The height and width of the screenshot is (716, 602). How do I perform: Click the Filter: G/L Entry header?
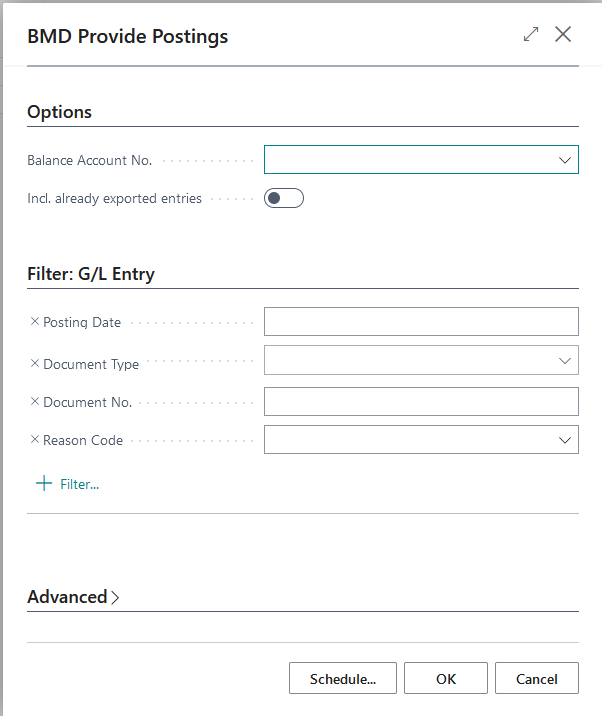[91, 273]
